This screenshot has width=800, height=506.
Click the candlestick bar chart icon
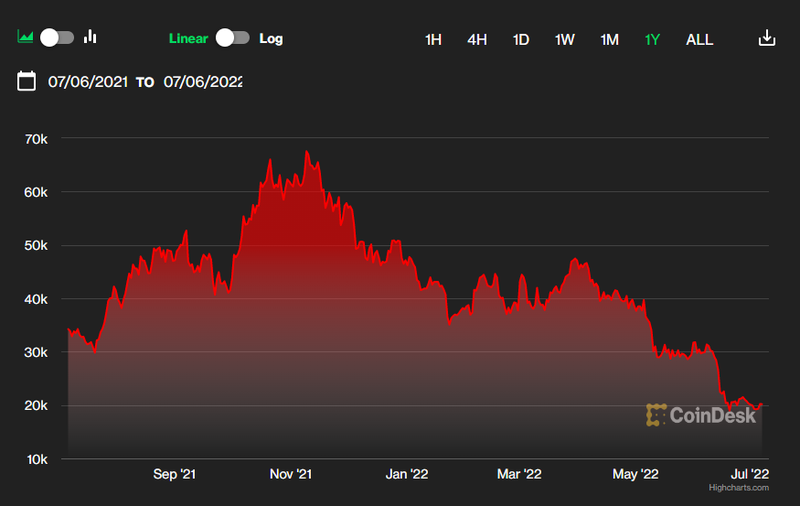pos(91,38)
